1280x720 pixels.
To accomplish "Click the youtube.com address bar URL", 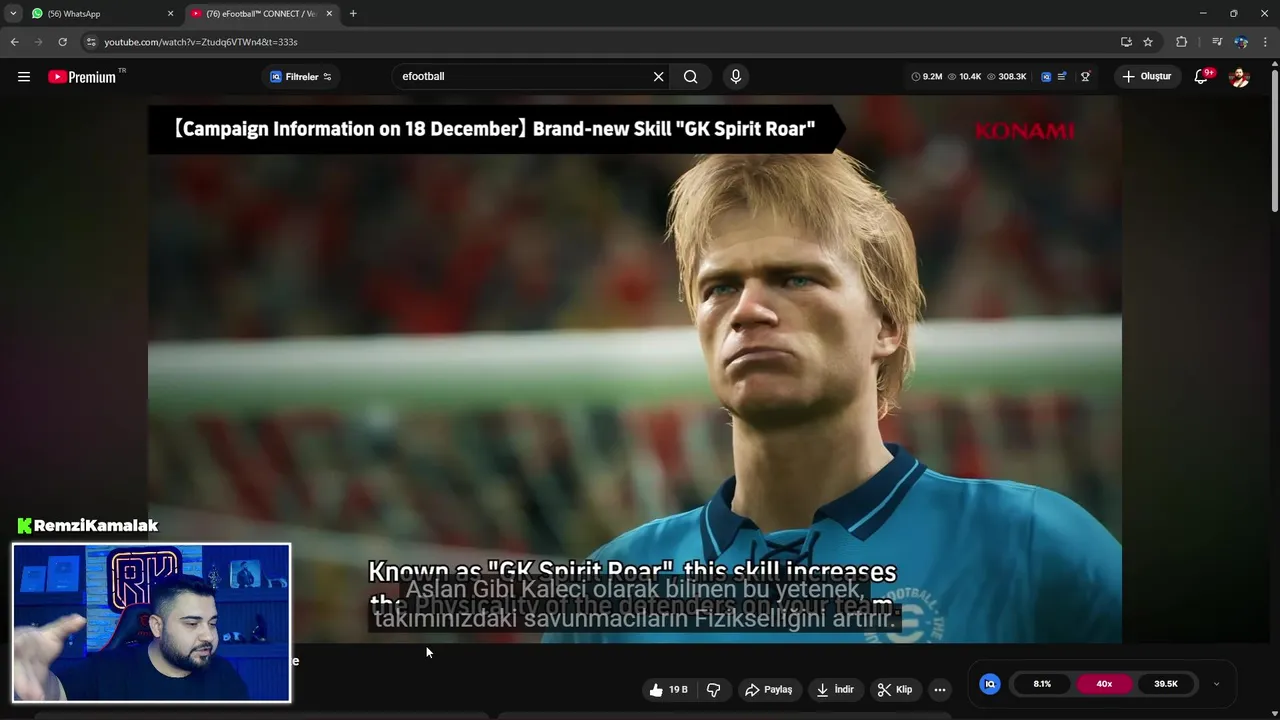I will [x=201, y=42].
